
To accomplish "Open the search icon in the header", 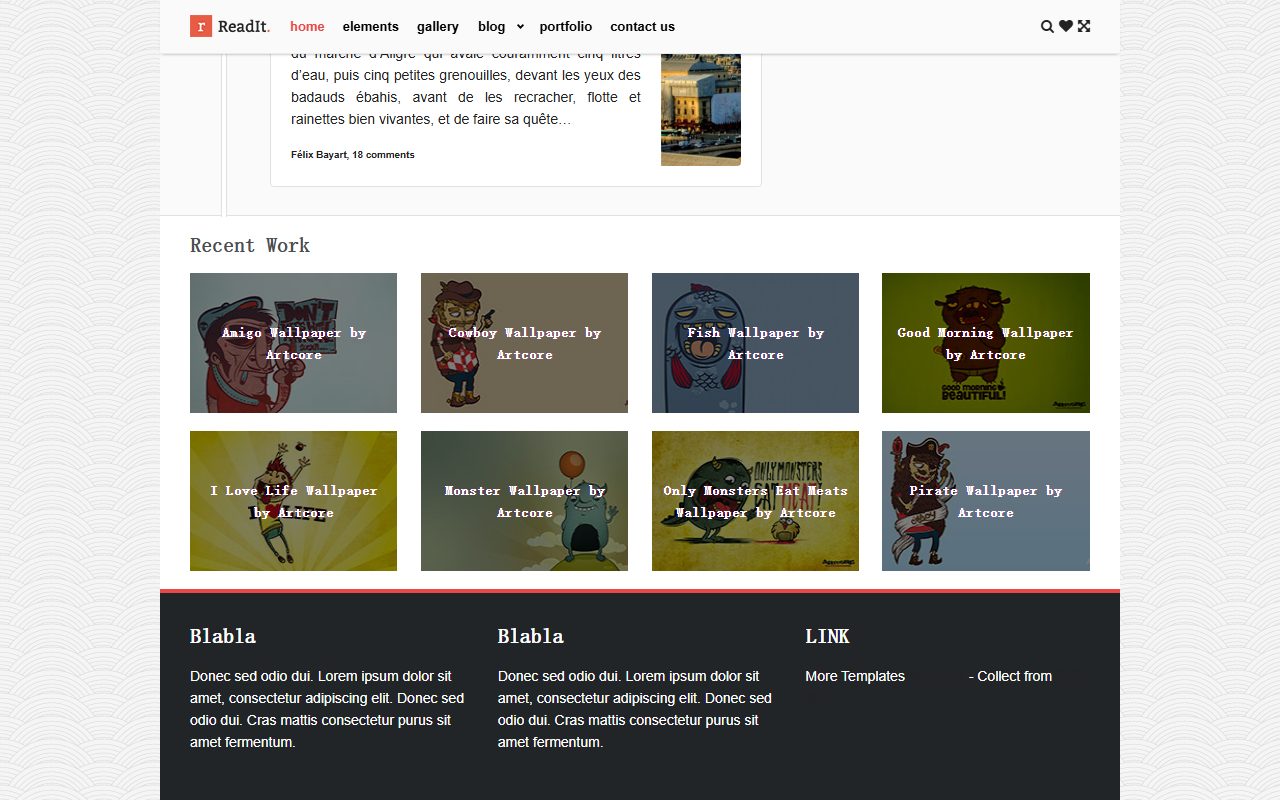I will (x=1047, y=27).
